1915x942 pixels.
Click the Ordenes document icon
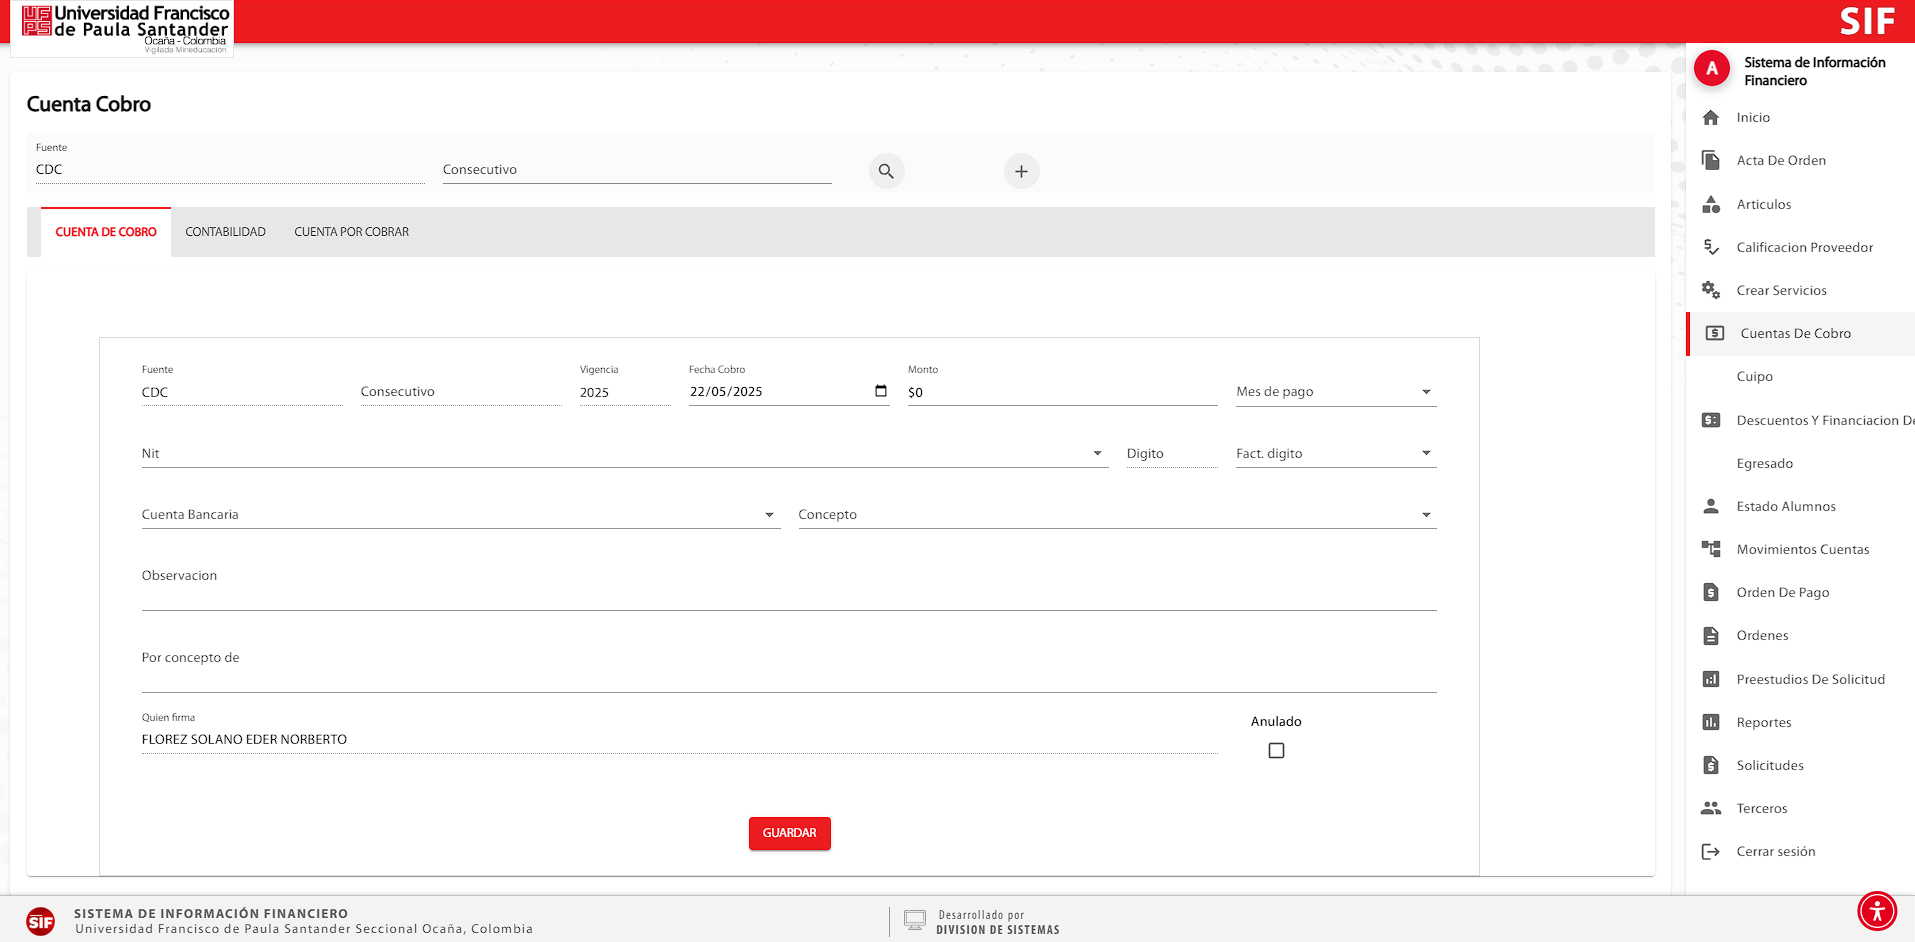pos(1711,635)
